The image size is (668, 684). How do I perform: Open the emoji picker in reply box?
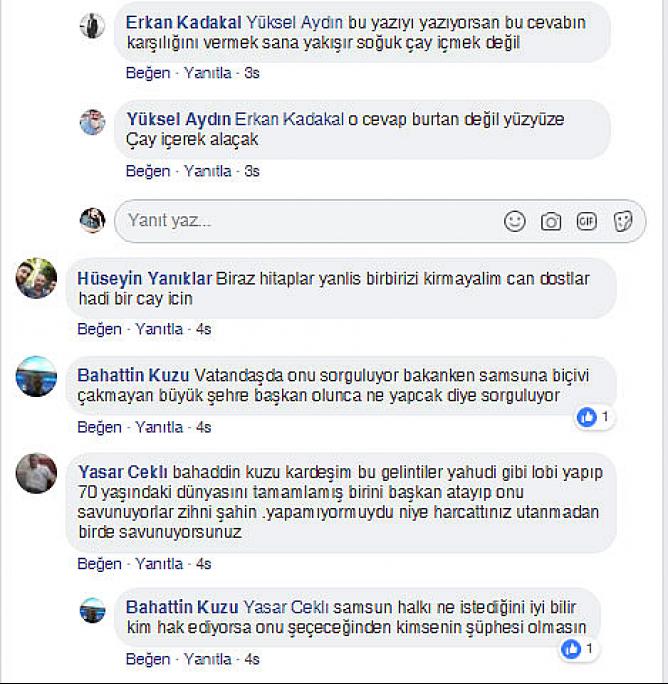(x=515, y=221)
